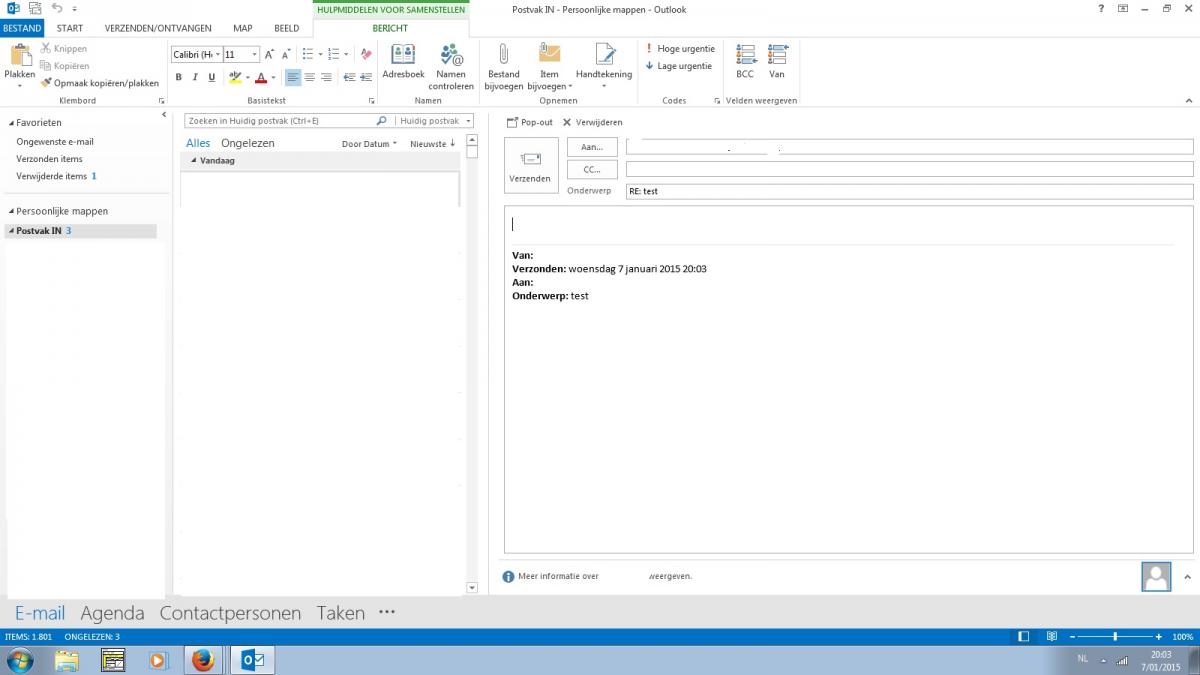Decrease font size with the shrink icon

tap(286, 54)
